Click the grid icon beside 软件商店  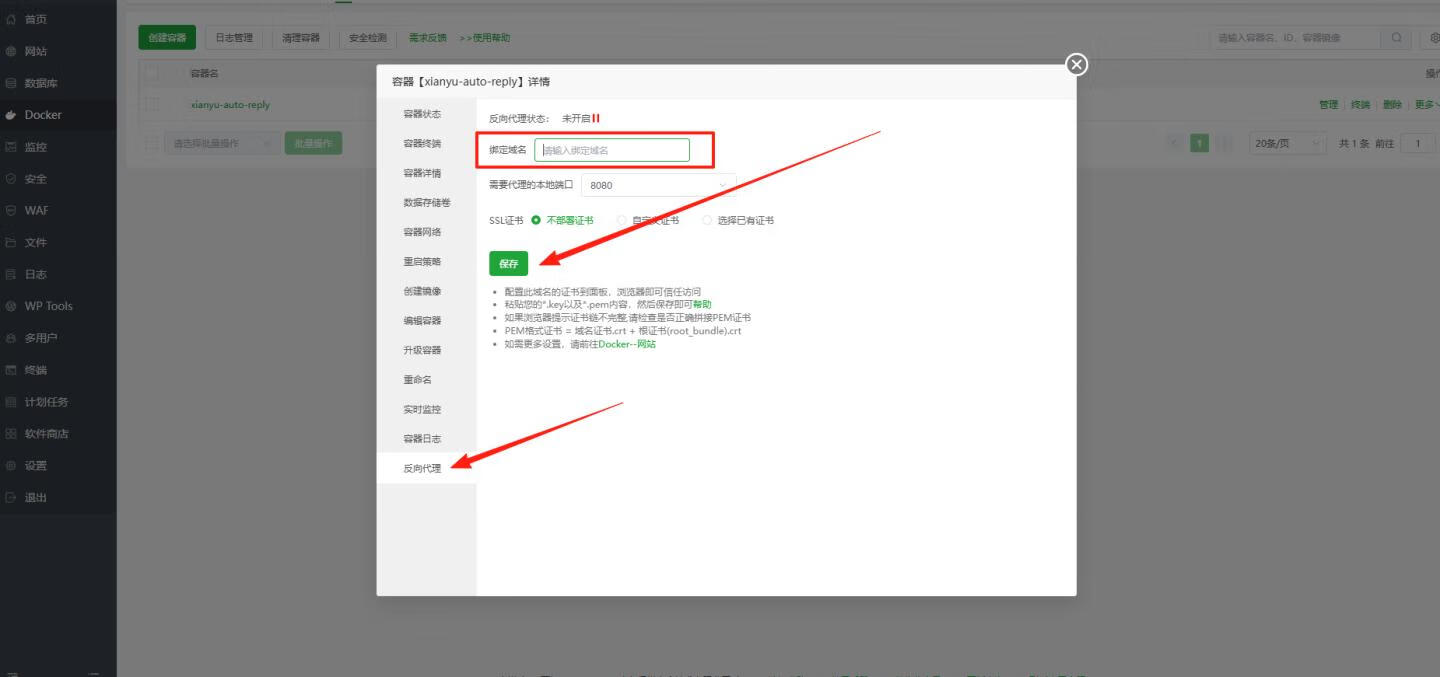click(x=11, y=434)
